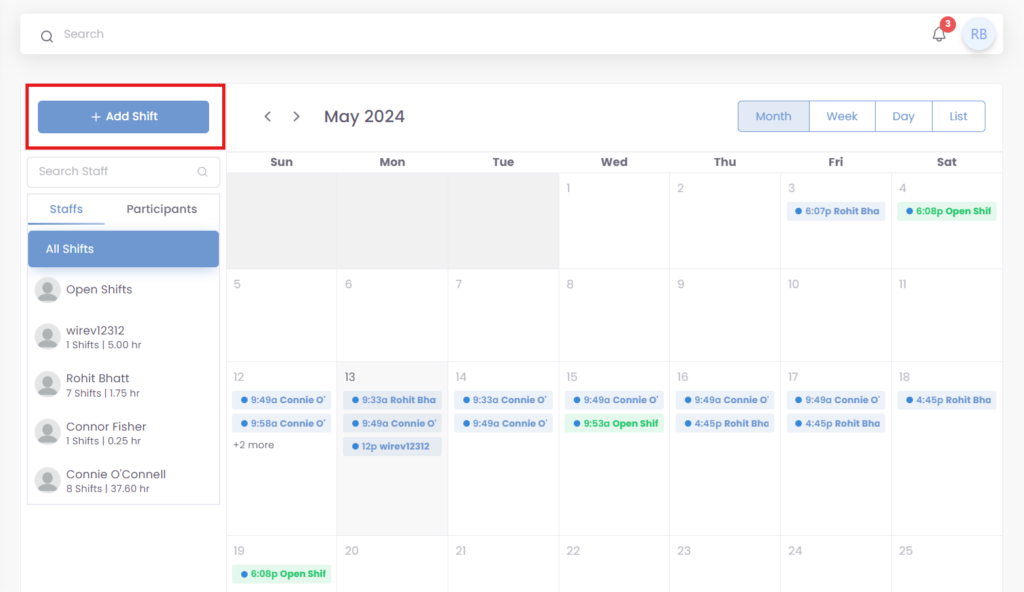Select the All Shifts filter
1024x592 pixels.
pos(123,248)
